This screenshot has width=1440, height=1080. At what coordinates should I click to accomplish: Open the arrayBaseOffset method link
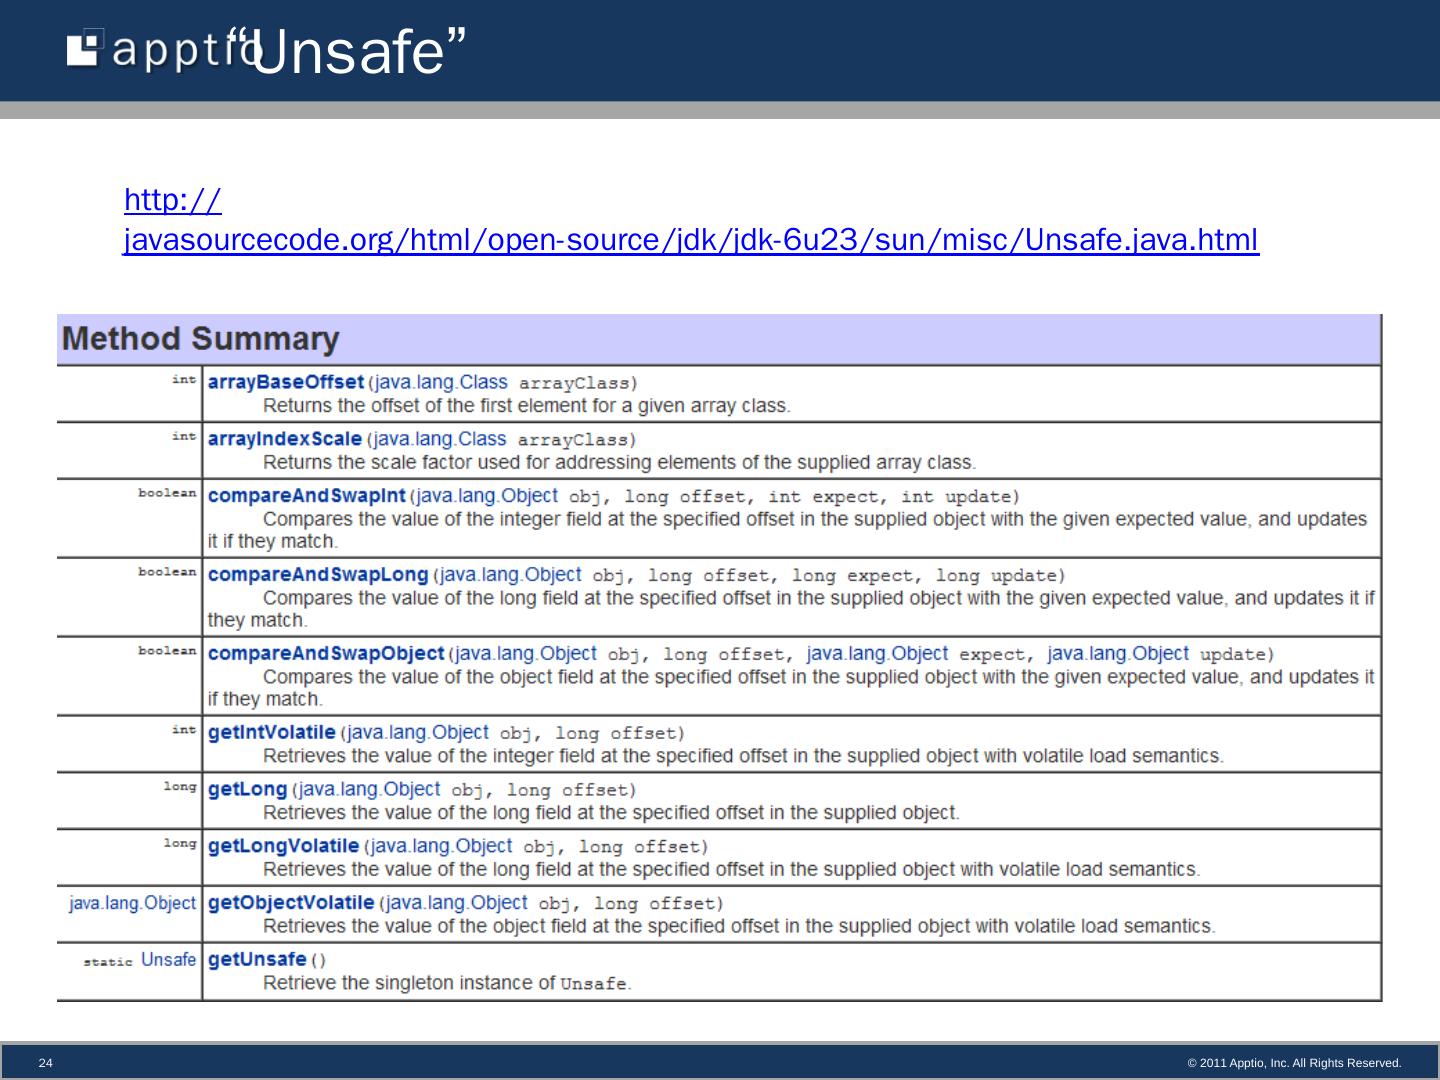tap(285, 382)
